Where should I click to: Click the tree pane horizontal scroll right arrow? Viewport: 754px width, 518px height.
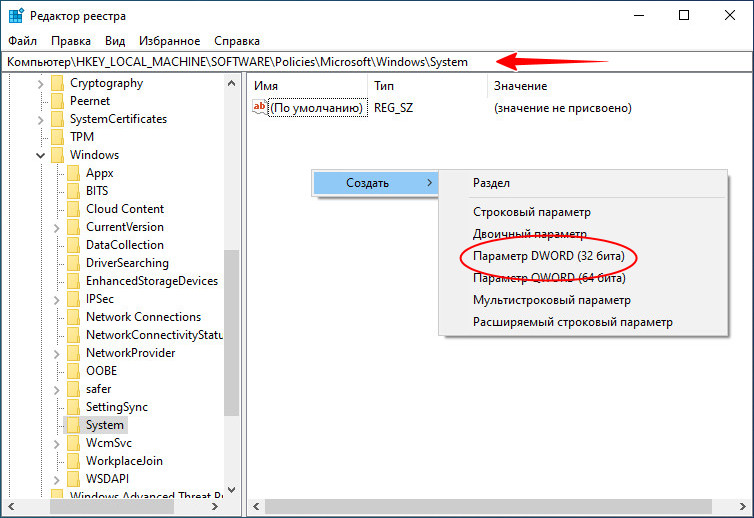pos(214,506)
